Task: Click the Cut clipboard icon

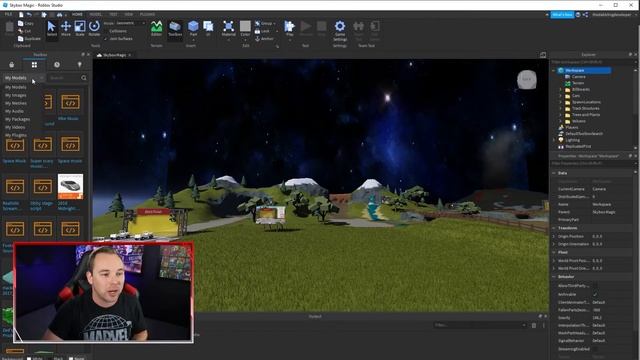Action: tap(20, 31)
